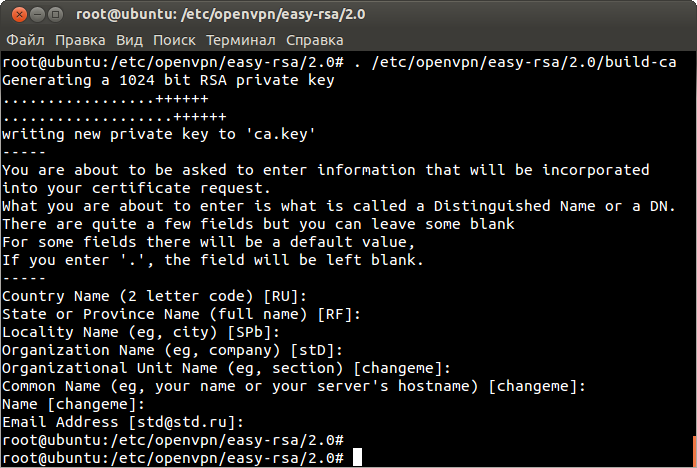Click the Common Name hostname prompt line
This screenshot has width=697, height=468.
tap(294, 386)
